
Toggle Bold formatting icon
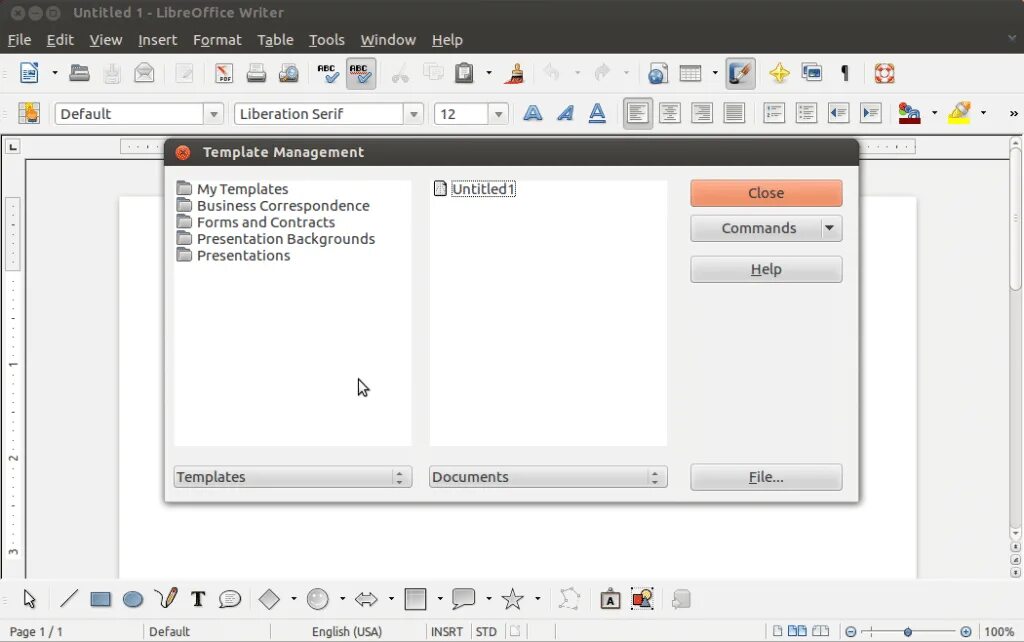pos(533,114)
